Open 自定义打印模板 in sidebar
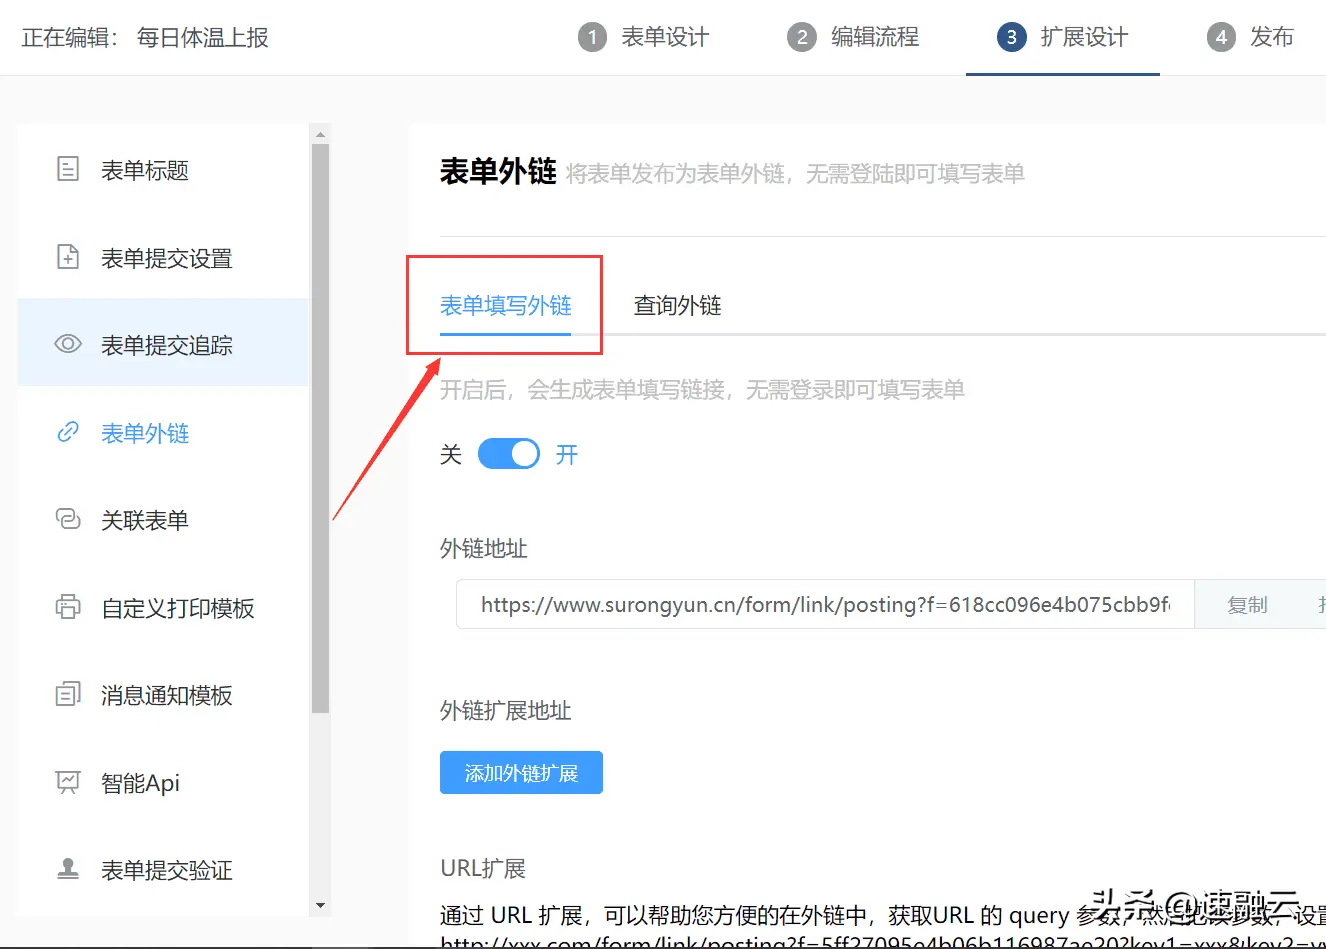The width and height of the screenshot is (1326, 949). 163,608
